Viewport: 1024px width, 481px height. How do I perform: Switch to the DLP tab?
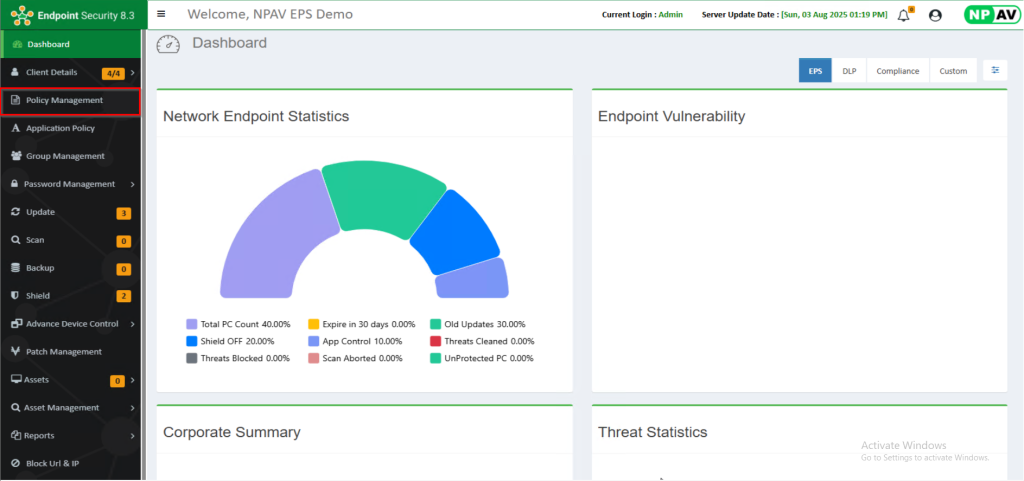(x=848, y=71)
